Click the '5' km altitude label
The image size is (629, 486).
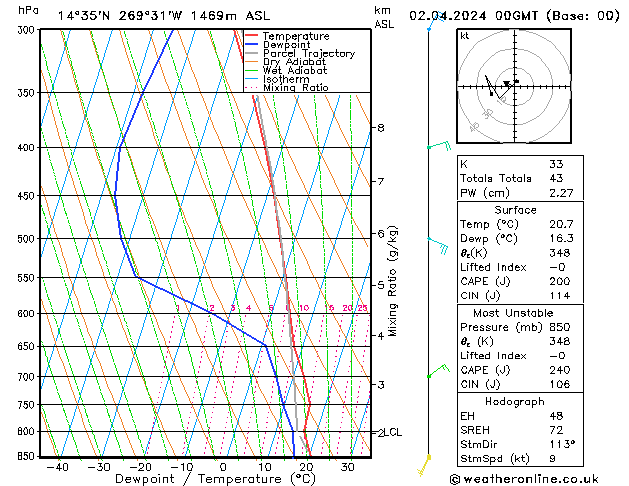click(x=381, y=285)
